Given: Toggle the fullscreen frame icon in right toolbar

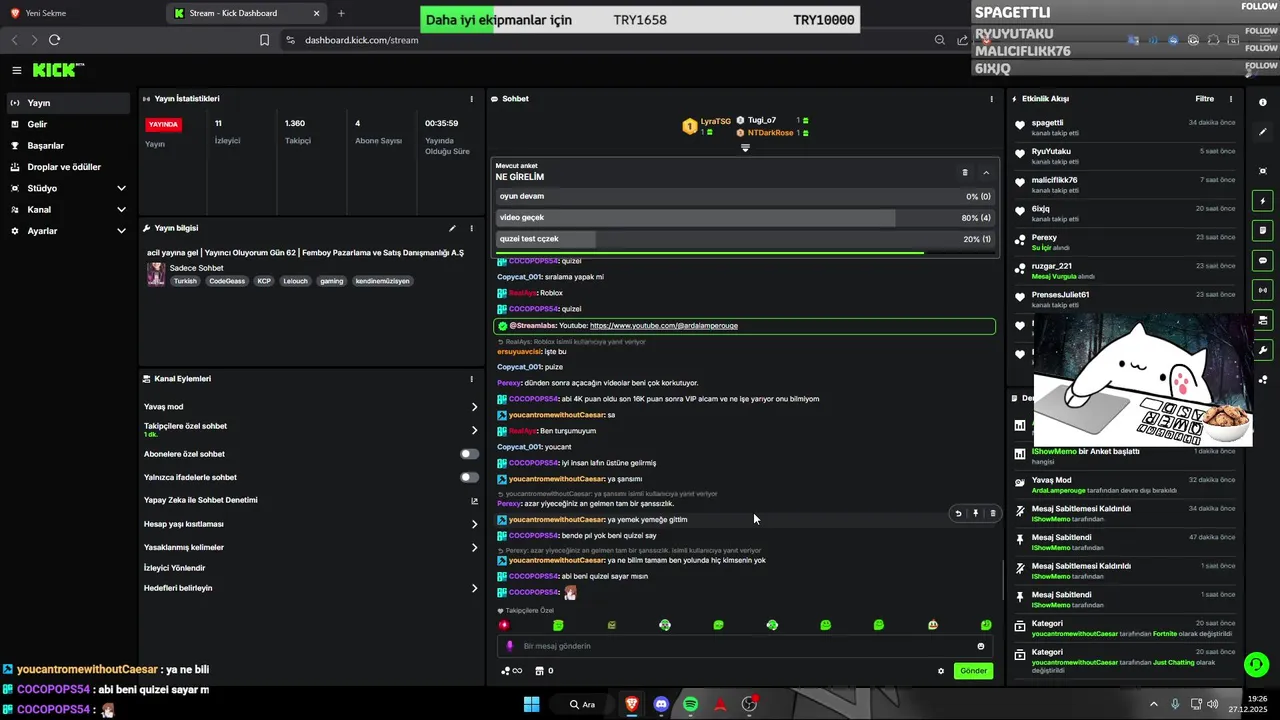Looking at the screenshot, I should [x=1263, y=171].
